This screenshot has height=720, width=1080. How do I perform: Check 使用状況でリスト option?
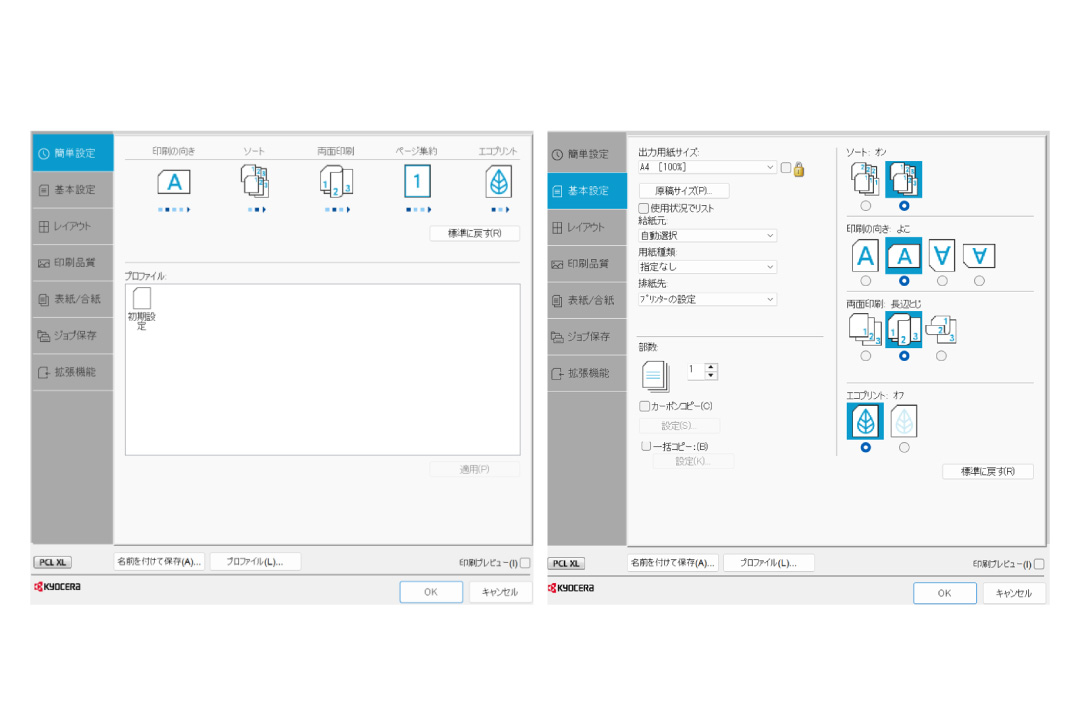pyautogui.click(x=645, y=207)
